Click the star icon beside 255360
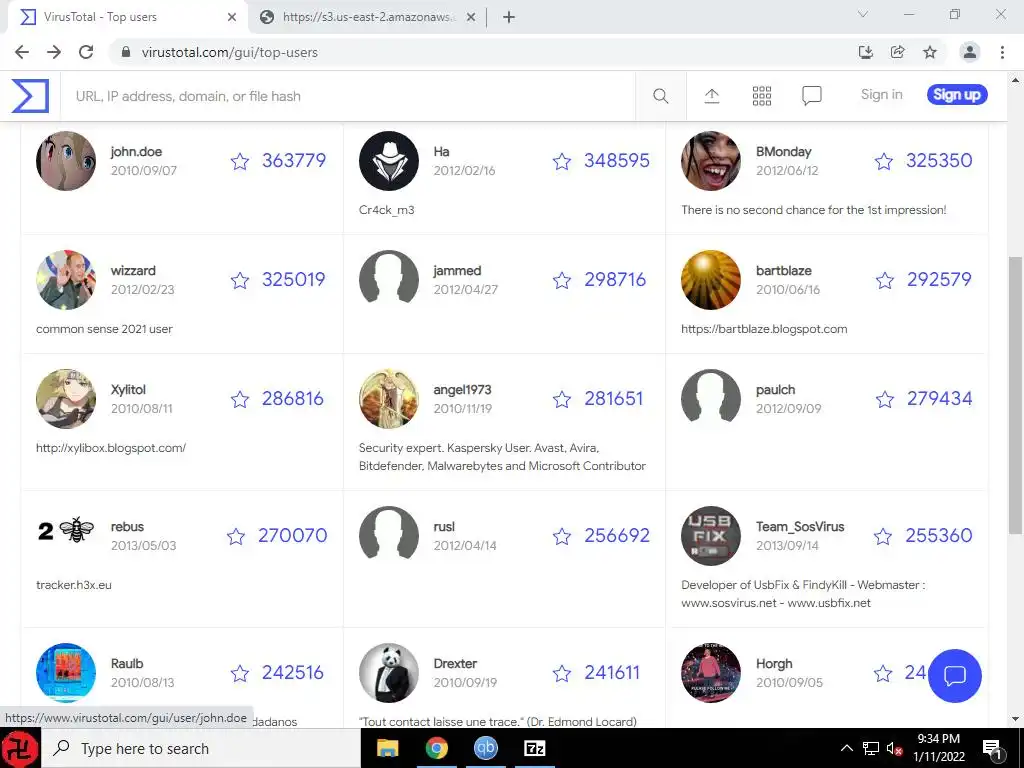This screenshot has height=768, width=1024. pyautogui.click(x=883, y=536)
